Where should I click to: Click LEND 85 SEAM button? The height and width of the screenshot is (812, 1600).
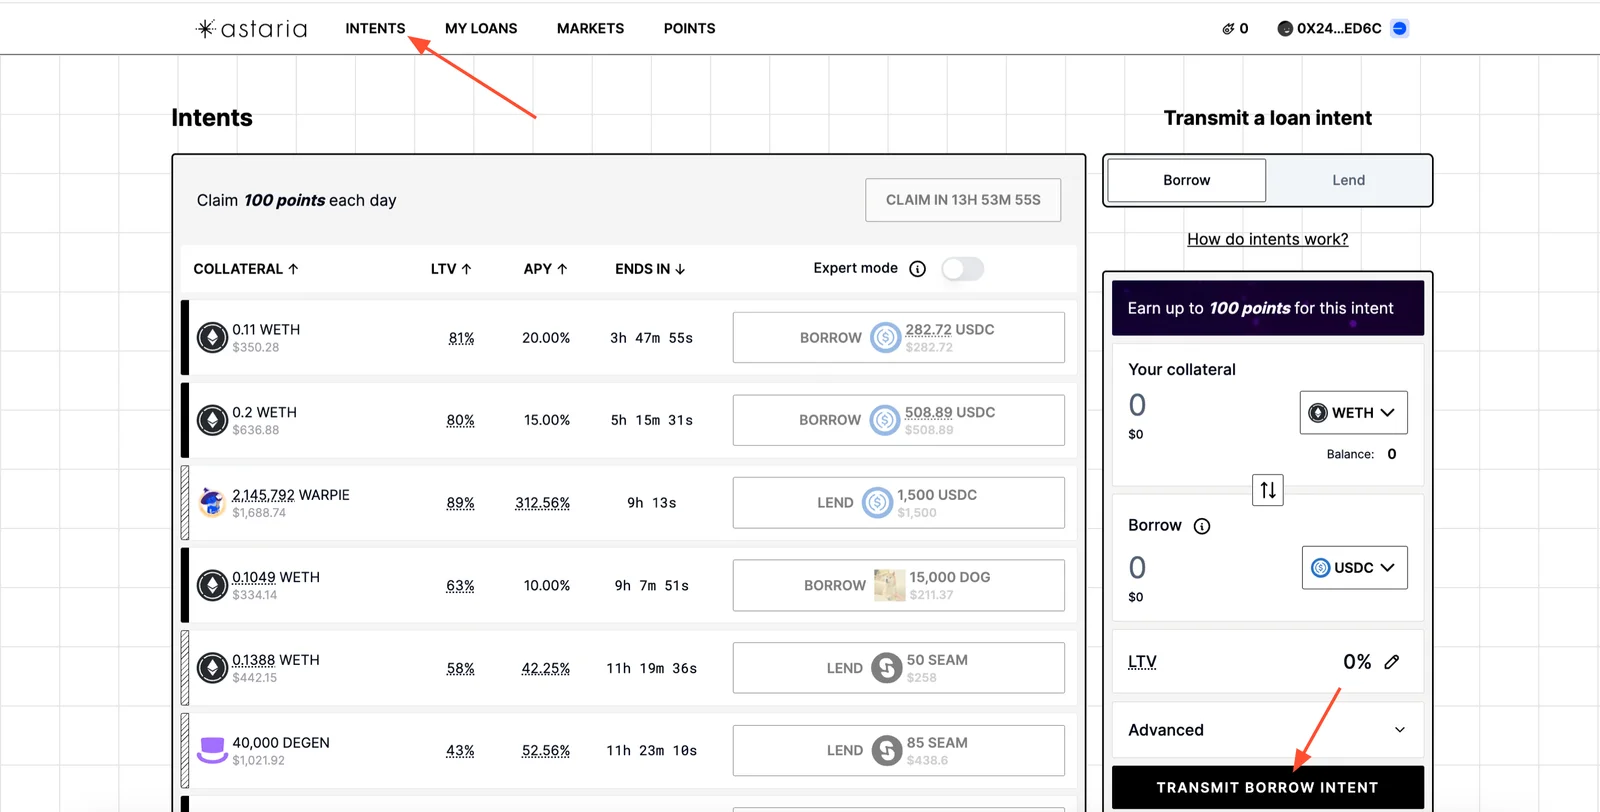(x=899, y=750)
